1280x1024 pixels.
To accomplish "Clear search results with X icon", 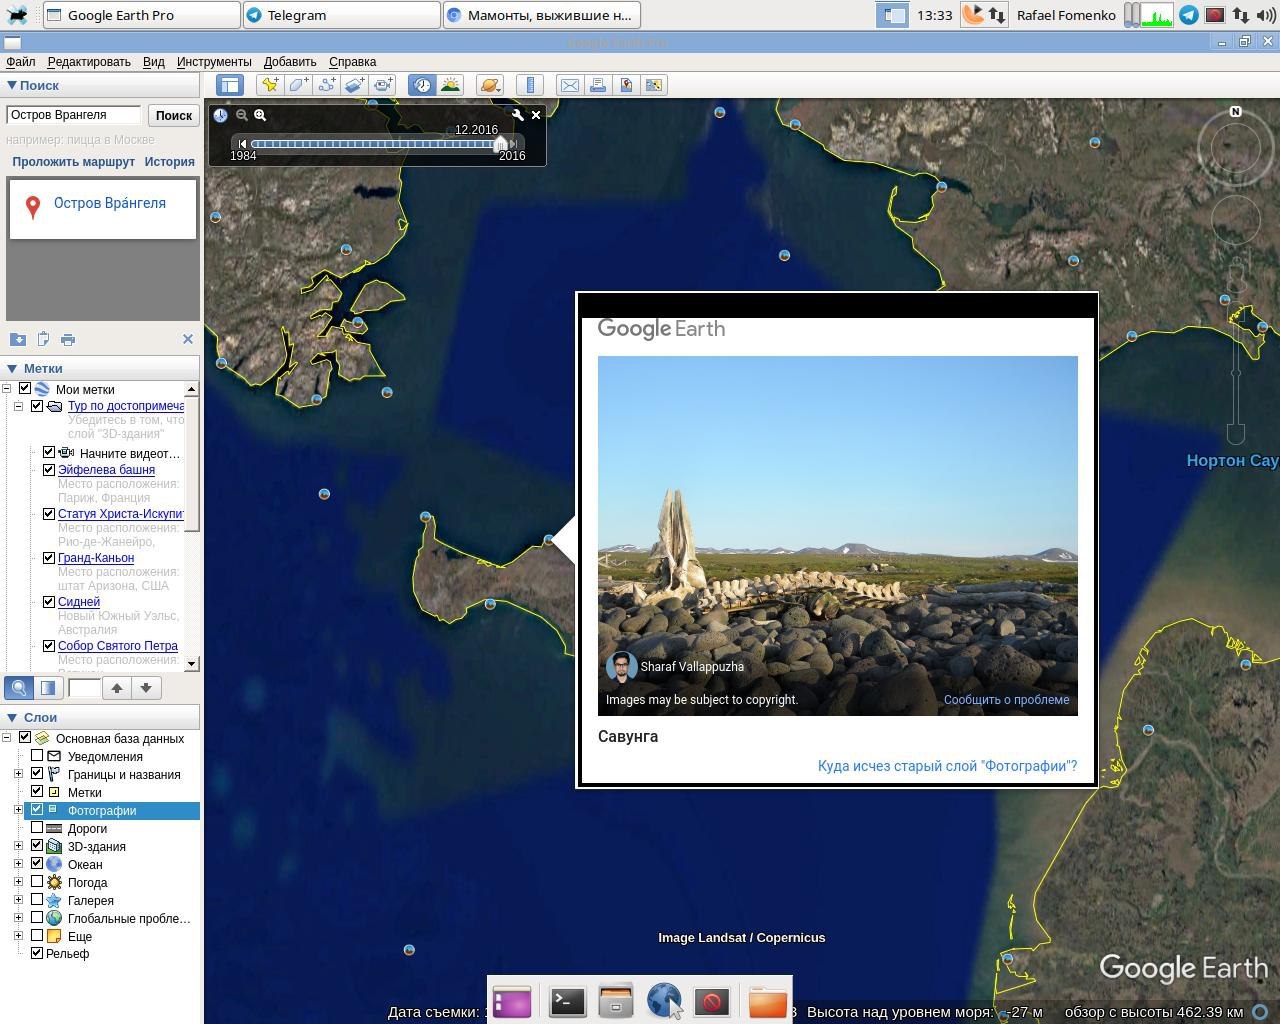I will point(188,339).
